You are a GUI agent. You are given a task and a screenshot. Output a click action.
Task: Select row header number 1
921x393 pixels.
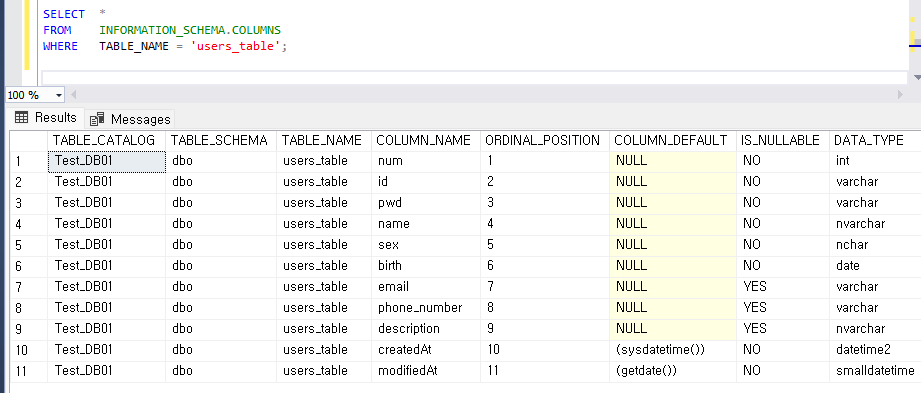click(28, 162)
